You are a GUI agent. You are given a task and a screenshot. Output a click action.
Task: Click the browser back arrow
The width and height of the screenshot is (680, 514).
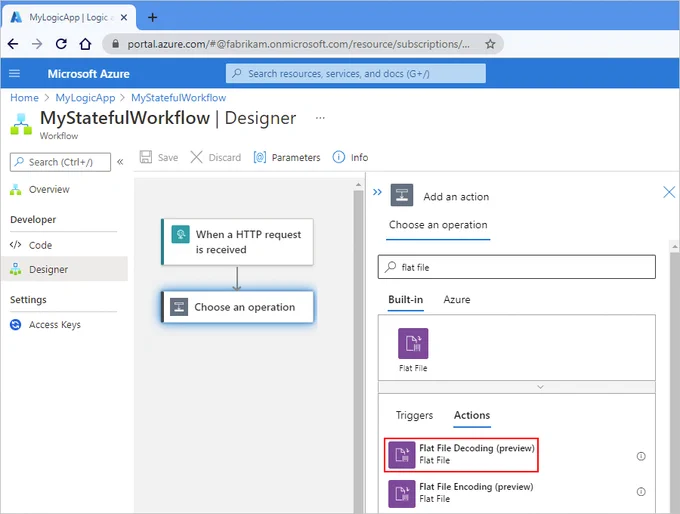pyautogui.click(x=13, y=44)
